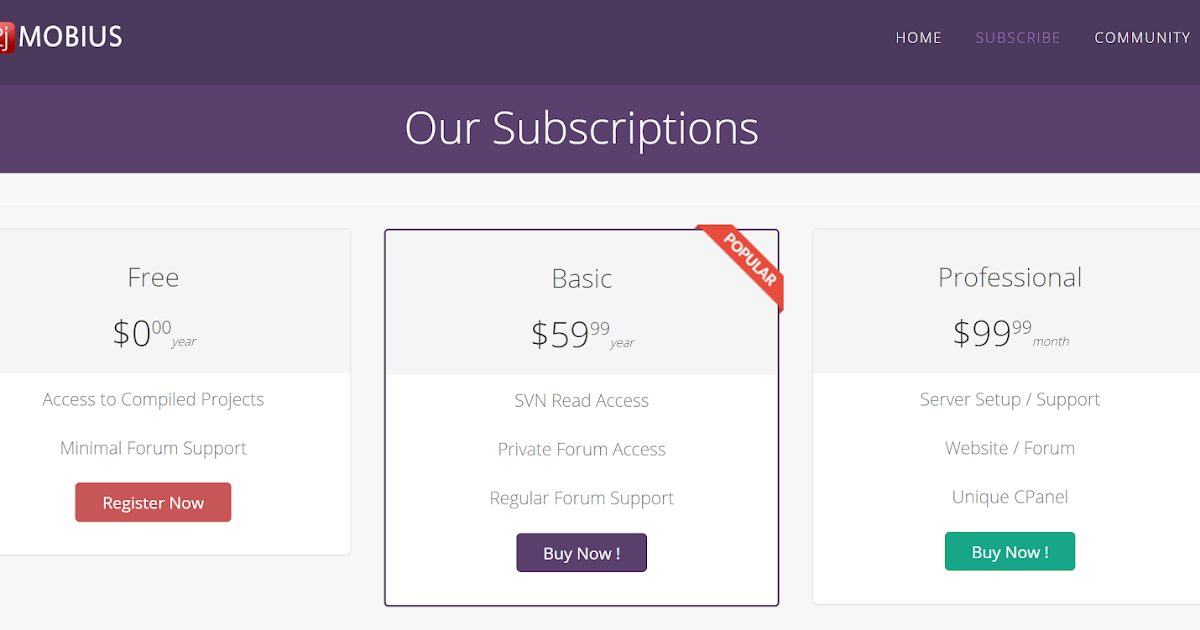Select the Basic plan title
Image resolution: width=1200 pixels, height=630 pixels.
581,278
